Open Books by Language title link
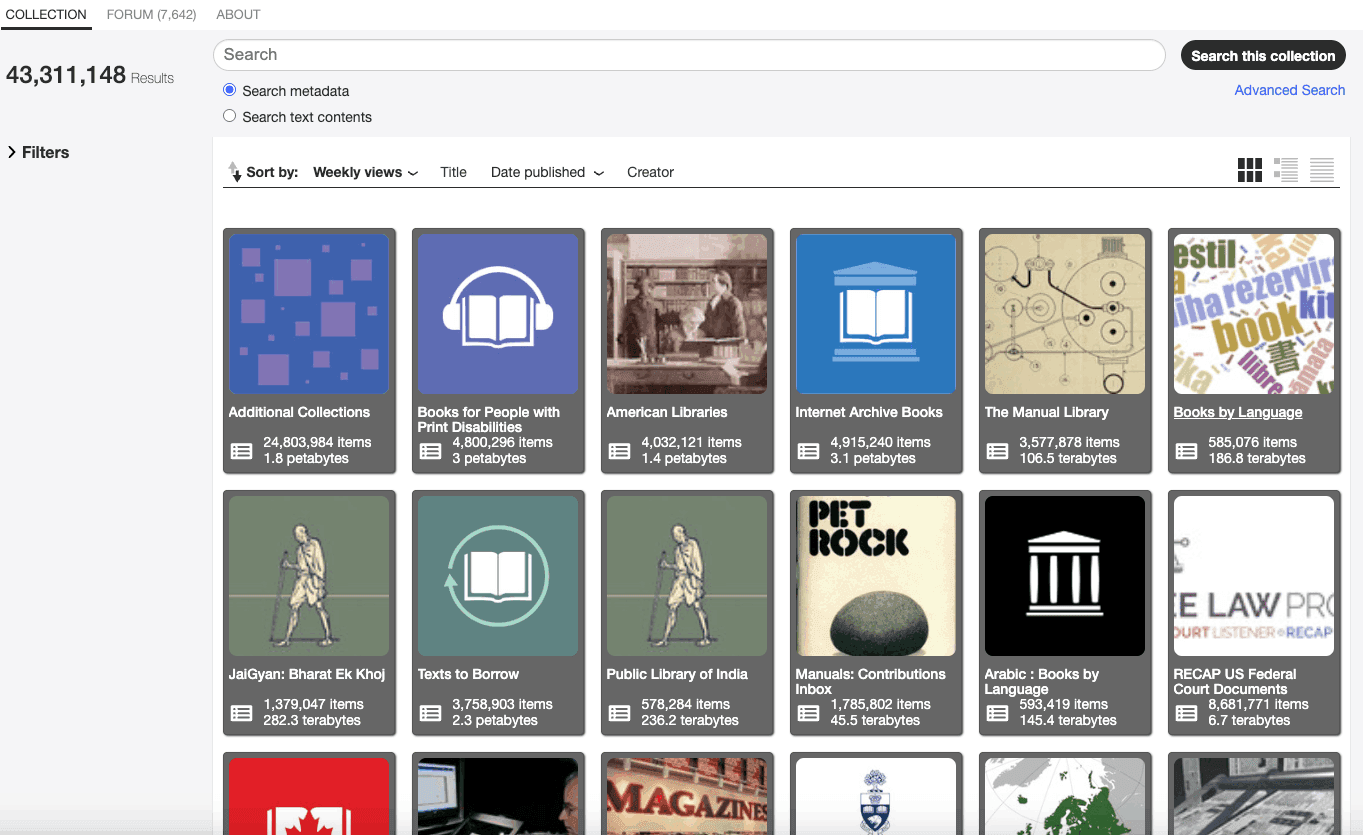1363x835 pixels. click(1238, 412)
